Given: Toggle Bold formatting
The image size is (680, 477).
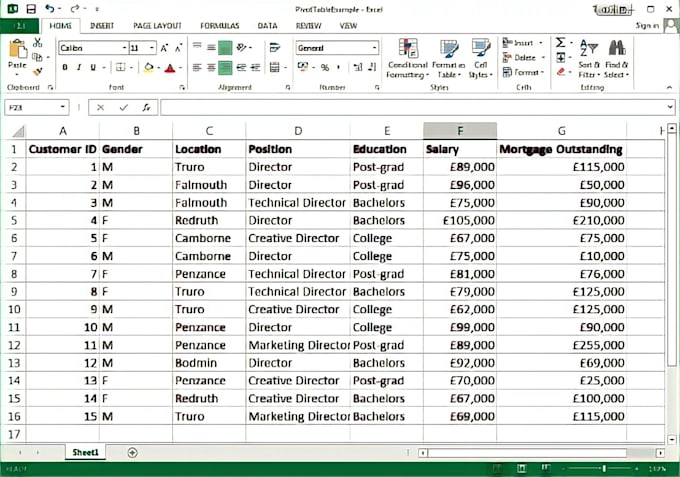Looking at the screenshot, I should click(x=64, y=68).
